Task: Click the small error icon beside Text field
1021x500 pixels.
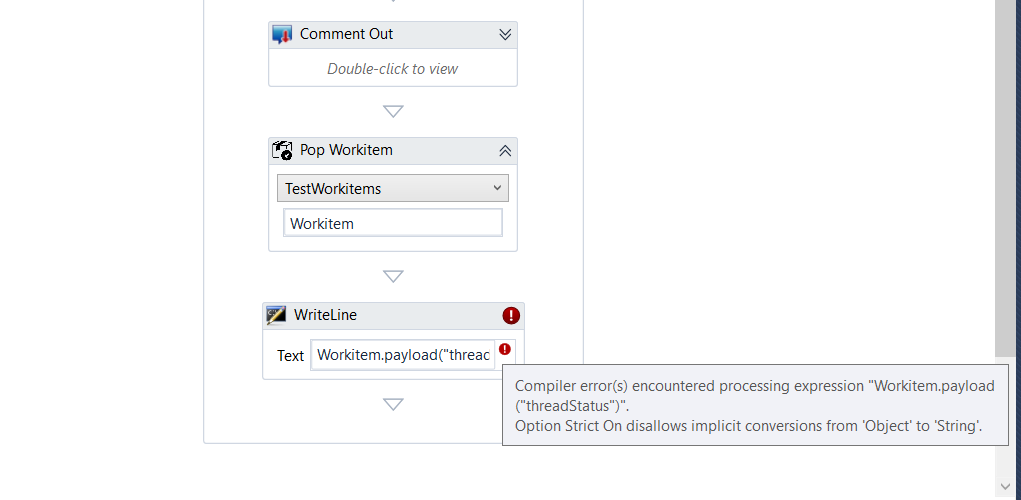Action: coord(505,350)
